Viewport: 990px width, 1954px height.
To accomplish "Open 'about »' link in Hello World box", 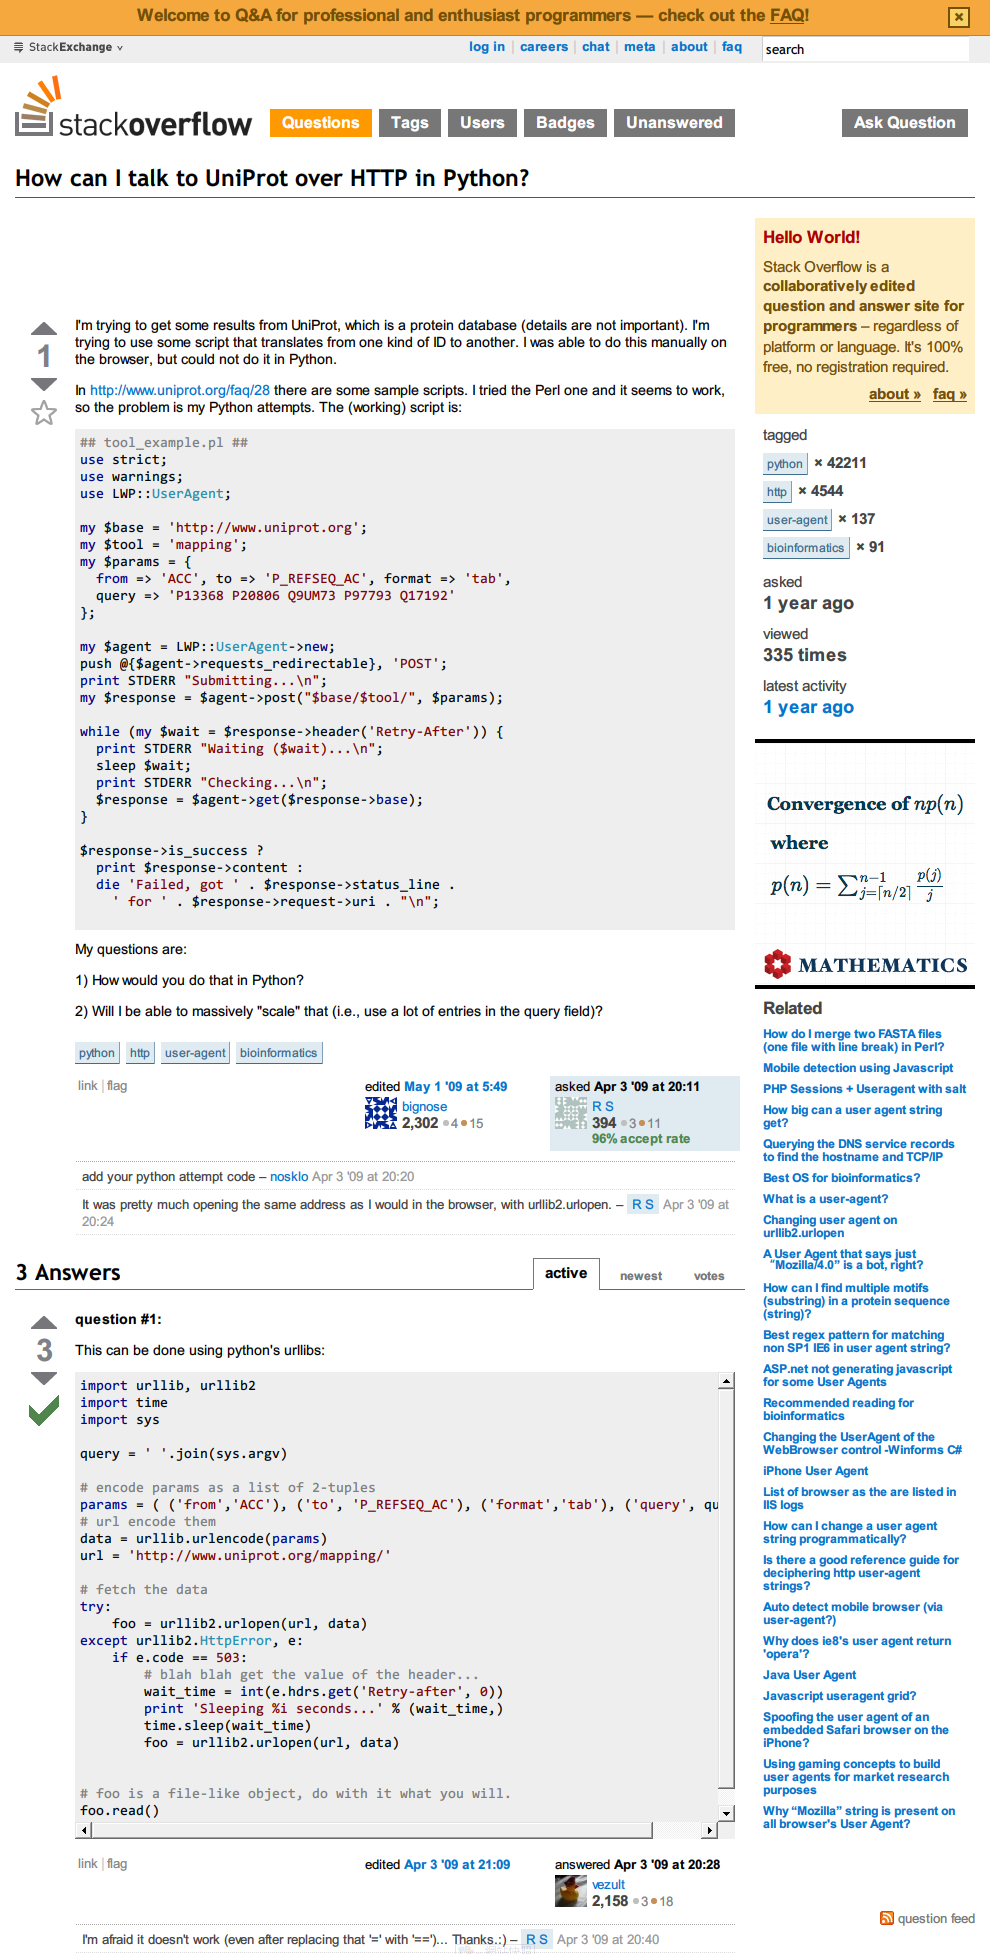I will coord(895,394).
